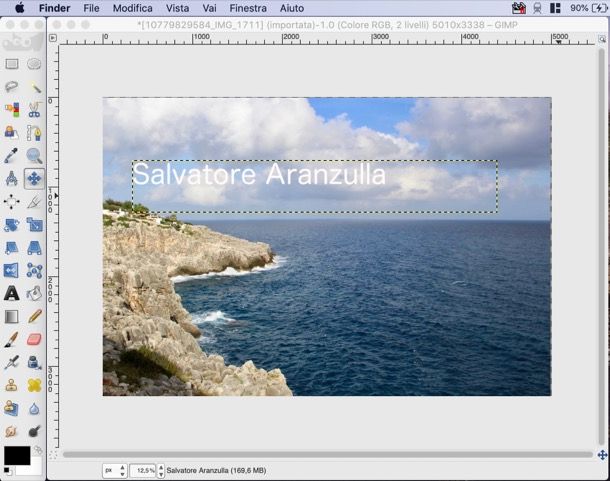Viewport: 610px width, 481px height.
Task: Activate the Perspective Clone tool
Action: pyautogui.click(x=12, y=408)
